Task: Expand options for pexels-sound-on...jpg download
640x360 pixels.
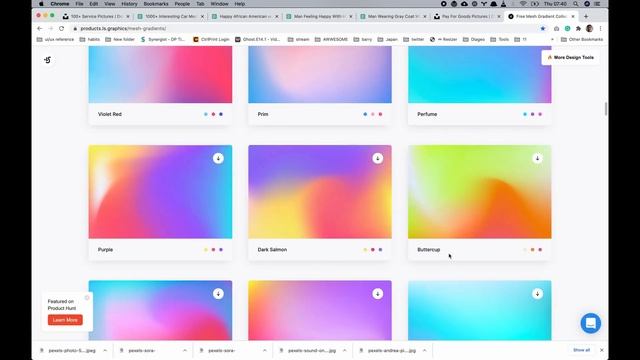Action: tap(344, 350)
